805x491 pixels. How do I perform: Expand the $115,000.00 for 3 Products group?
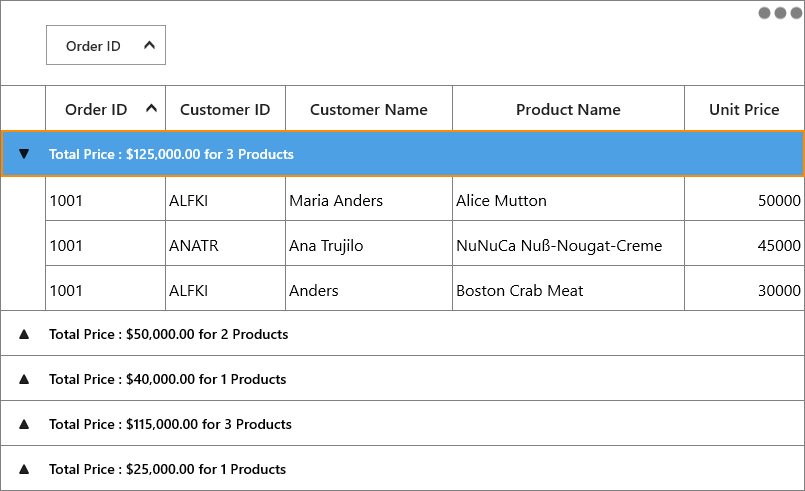click(24, 424)
